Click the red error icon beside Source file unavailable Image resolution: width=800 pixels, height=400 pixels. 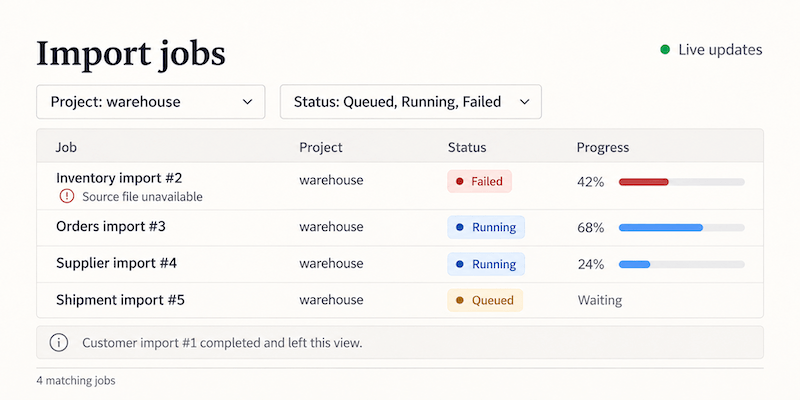tap(67, 196)
